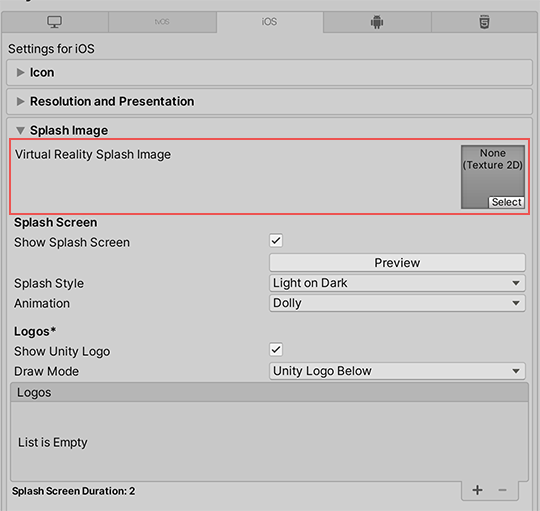
Task: Open the HTML5 WebGL platform tab
Action: [x=485, y=22]
